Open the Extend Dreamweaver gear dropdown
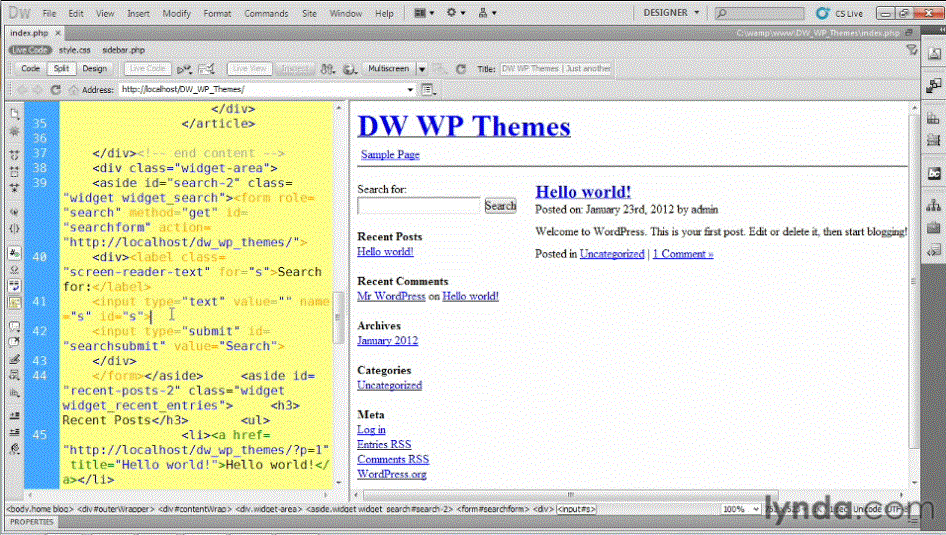The height and width of the screenshot is (535, 946). click(456, 13)
